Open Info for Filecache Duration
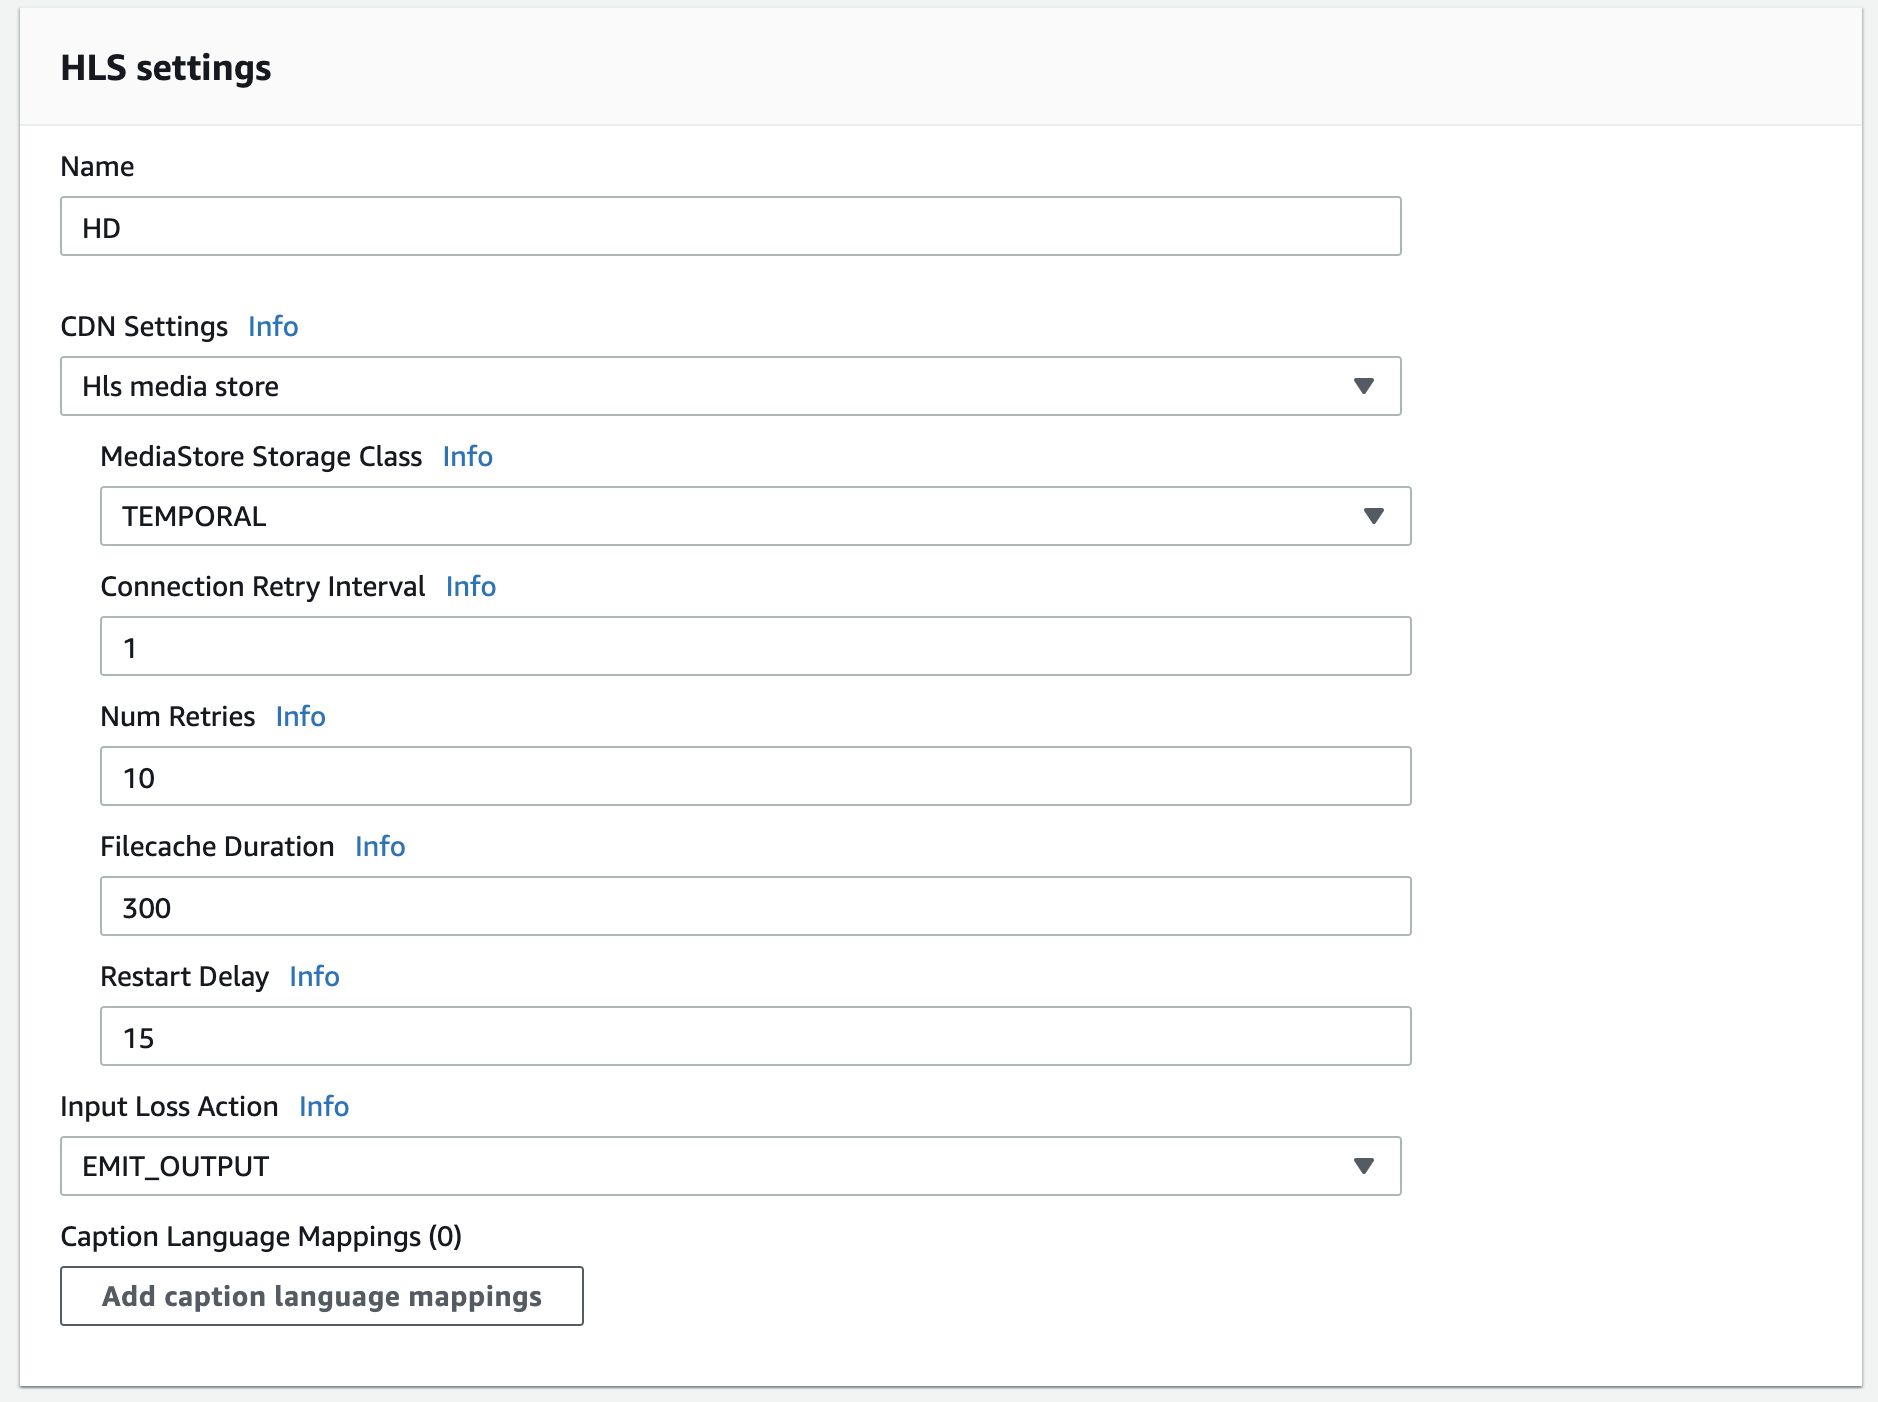The height and width of the screenshot is (1402, 1878). [x=380, y=847]
